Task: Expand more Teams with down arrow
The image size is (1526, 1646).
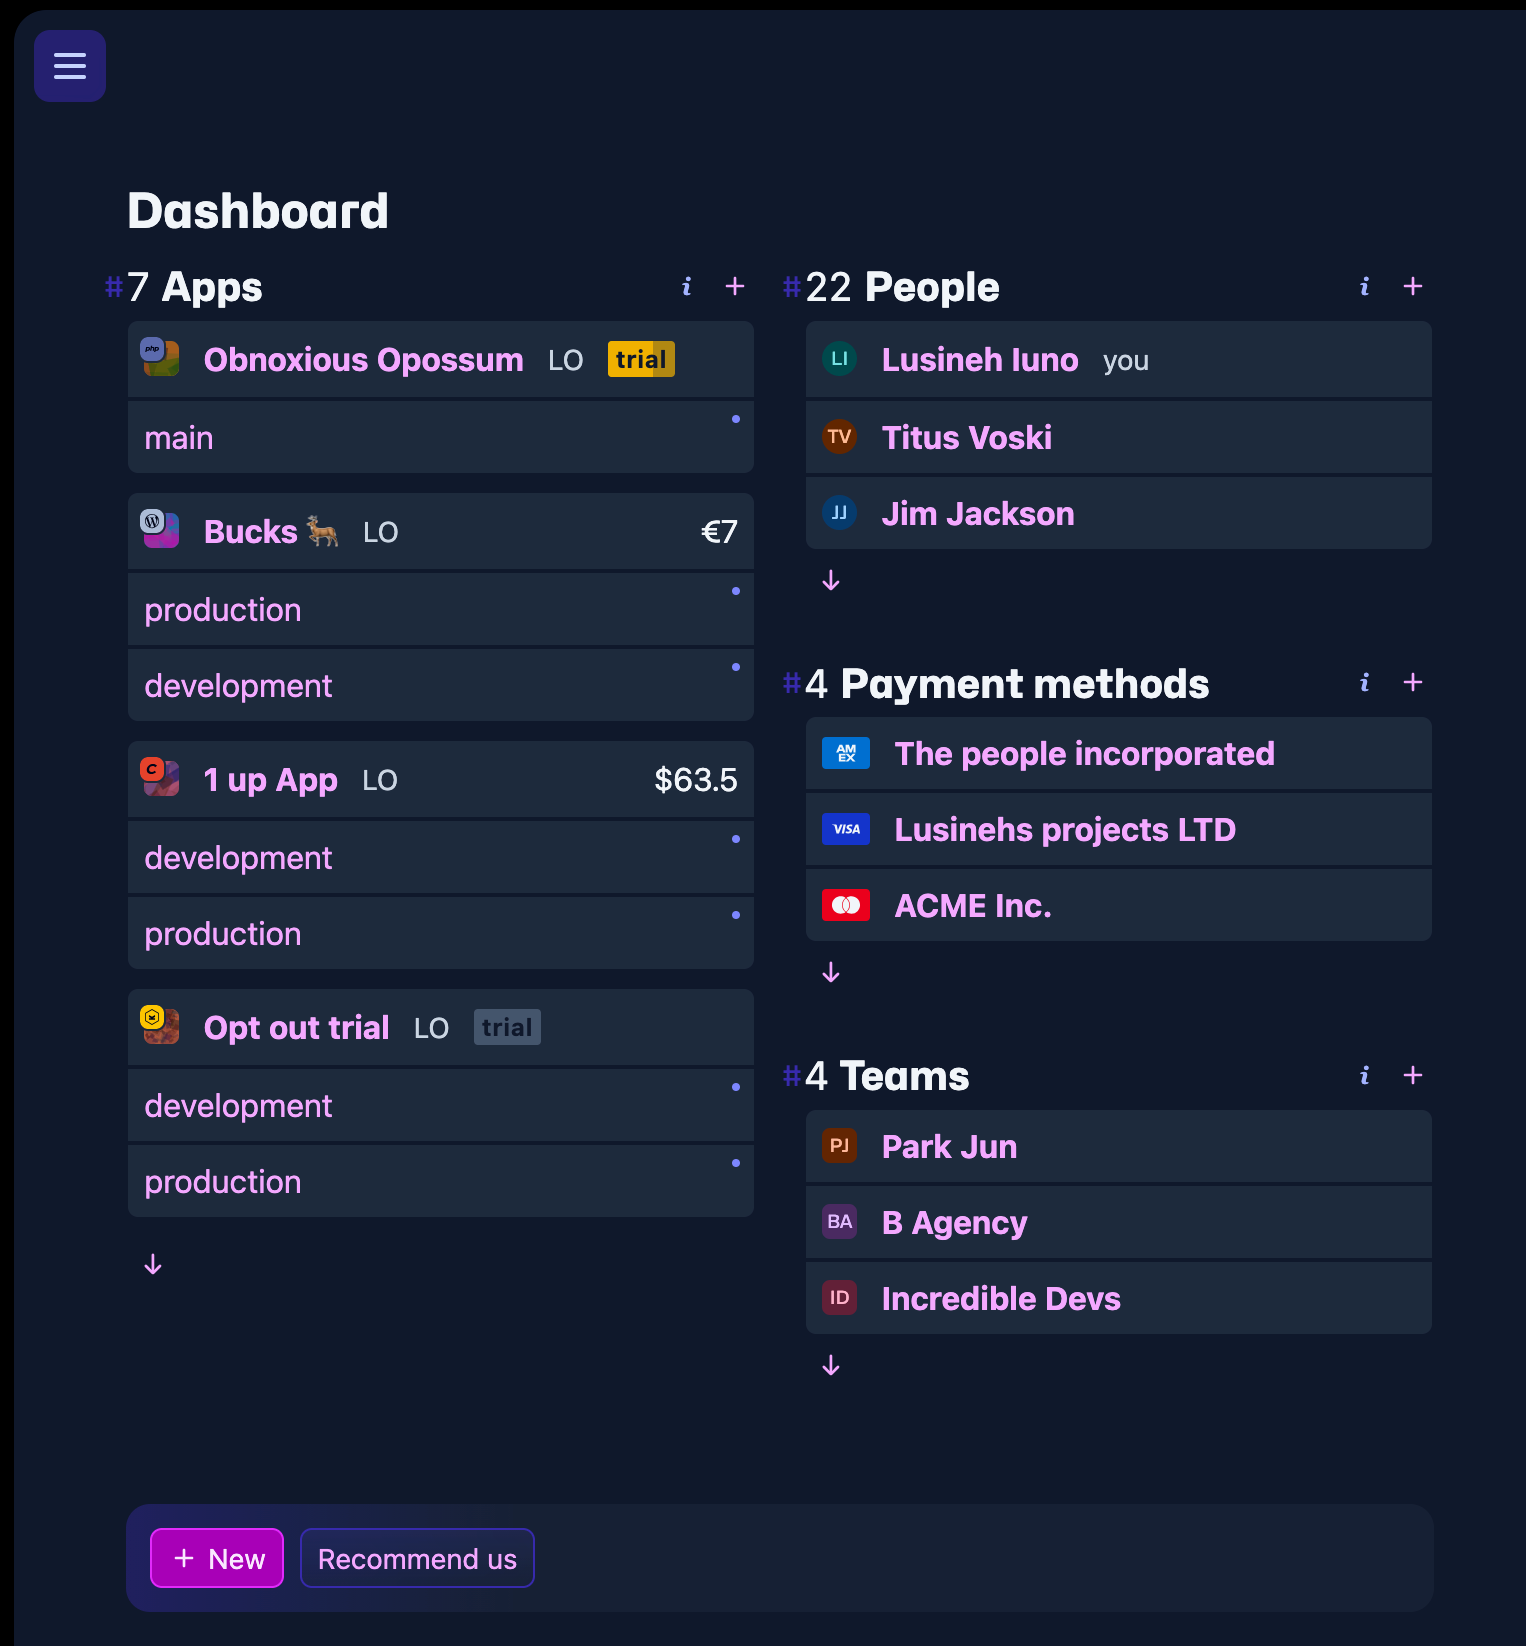Action: click(831, 1366)
